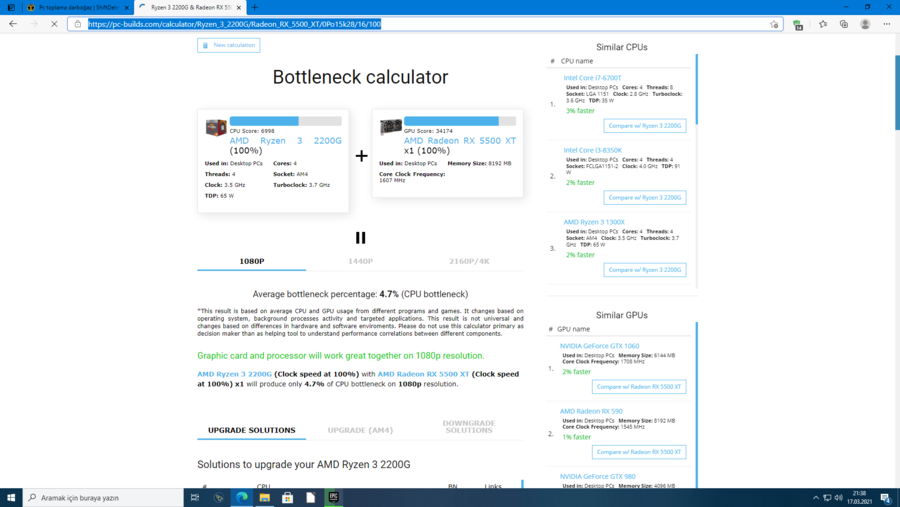Add page to favorites star icon
Image resolution: width=900 pixels, height=507 pixels.
coord(774,24)
